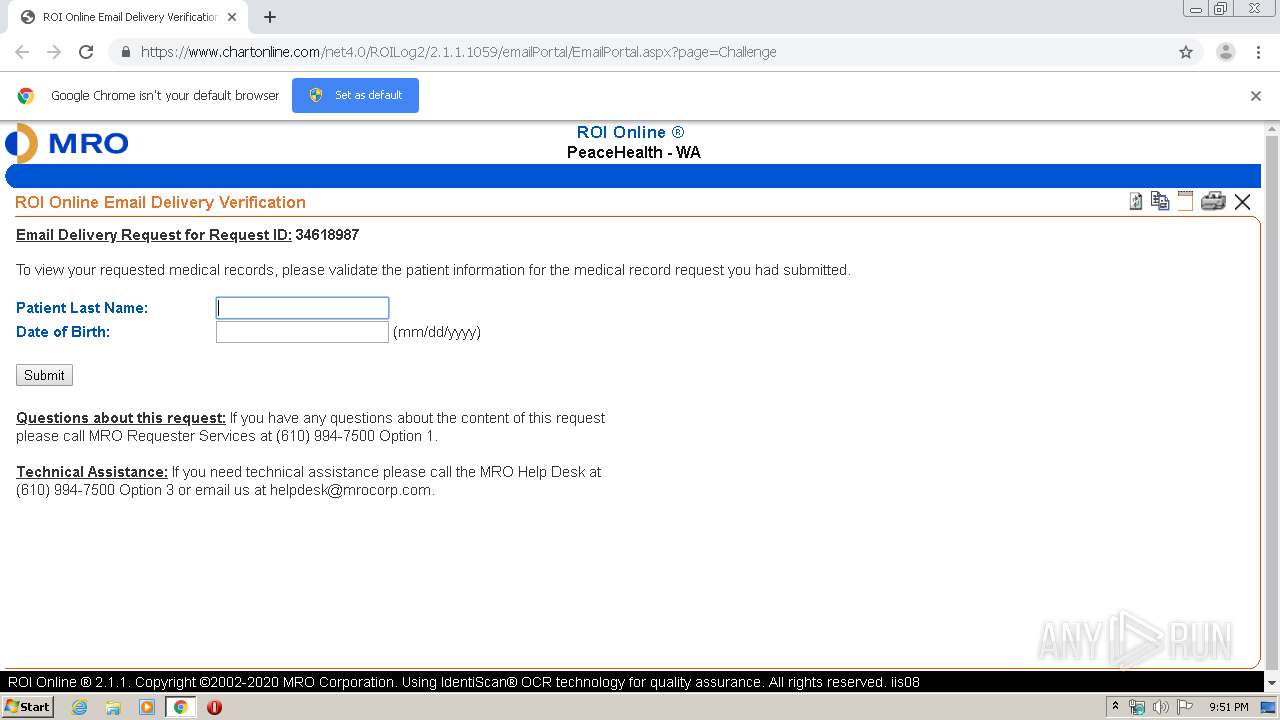
Task: Open File Explorer from the taskbar
Action: [113, 707]
